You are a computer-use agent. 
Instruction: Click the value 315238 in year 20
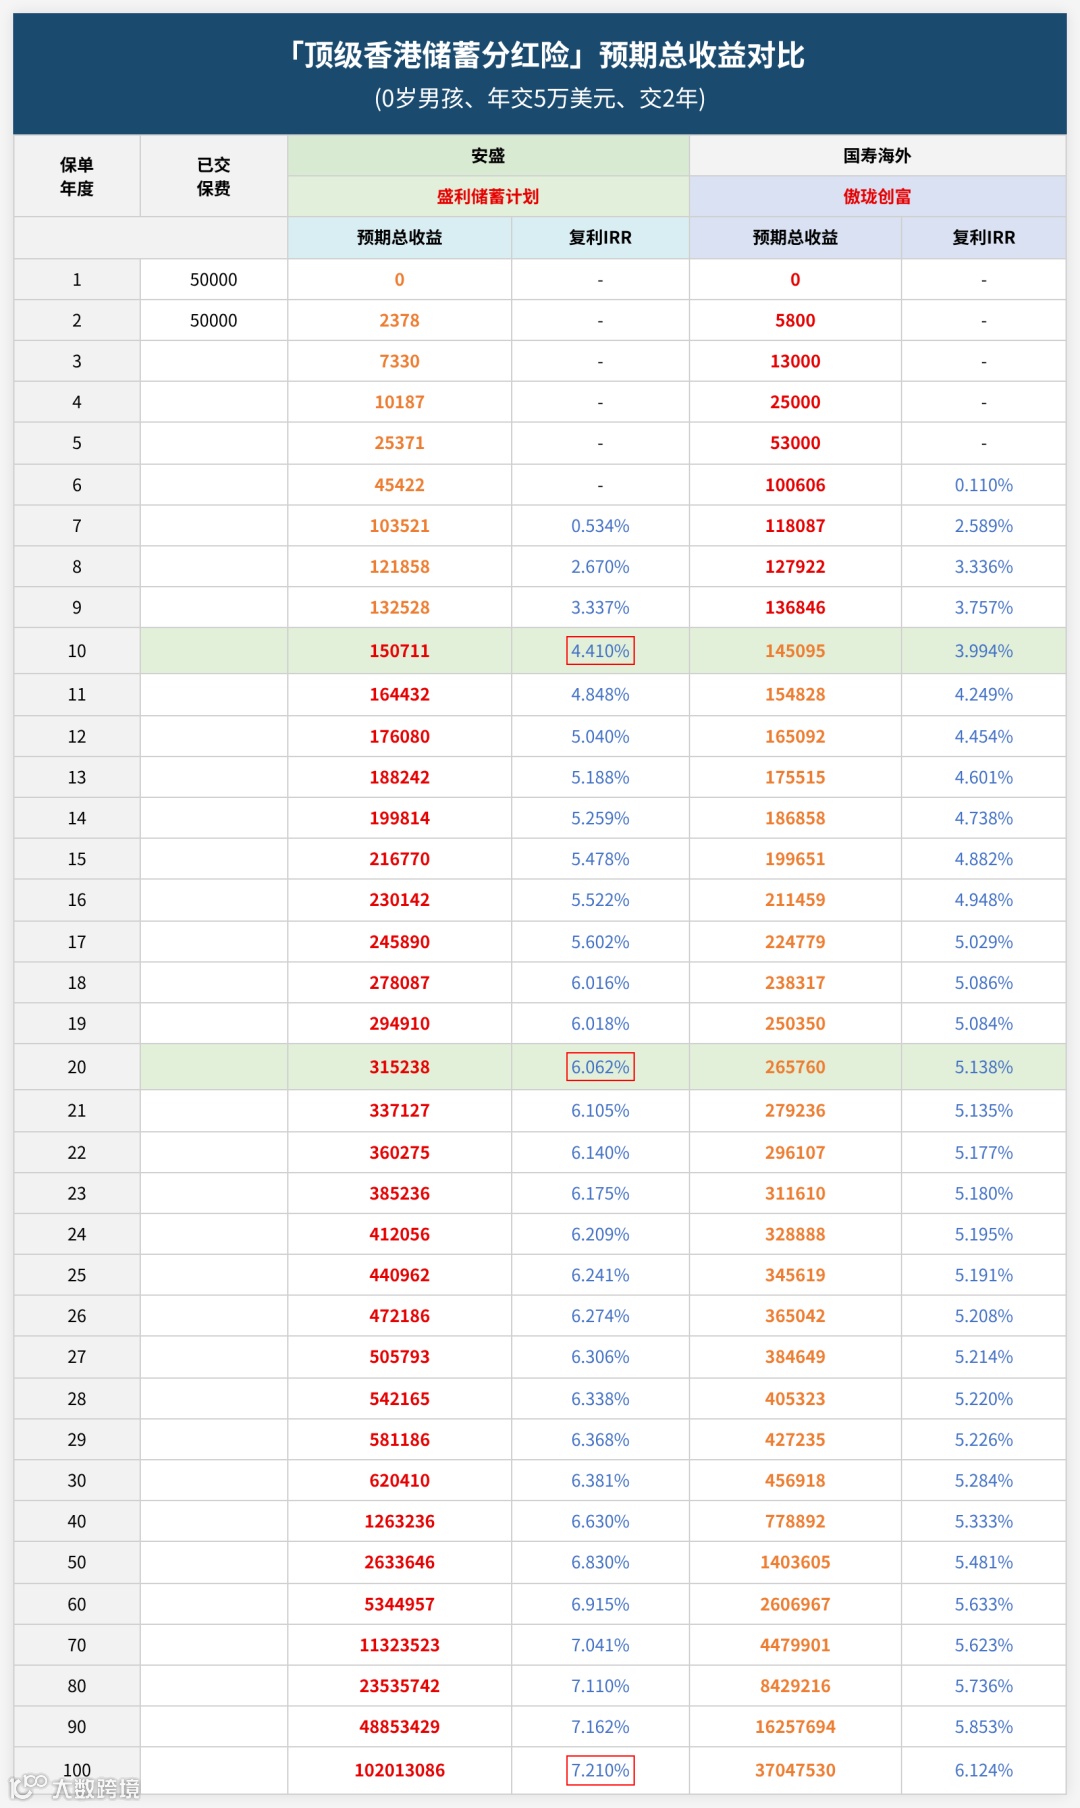(x=399, y=1069)
